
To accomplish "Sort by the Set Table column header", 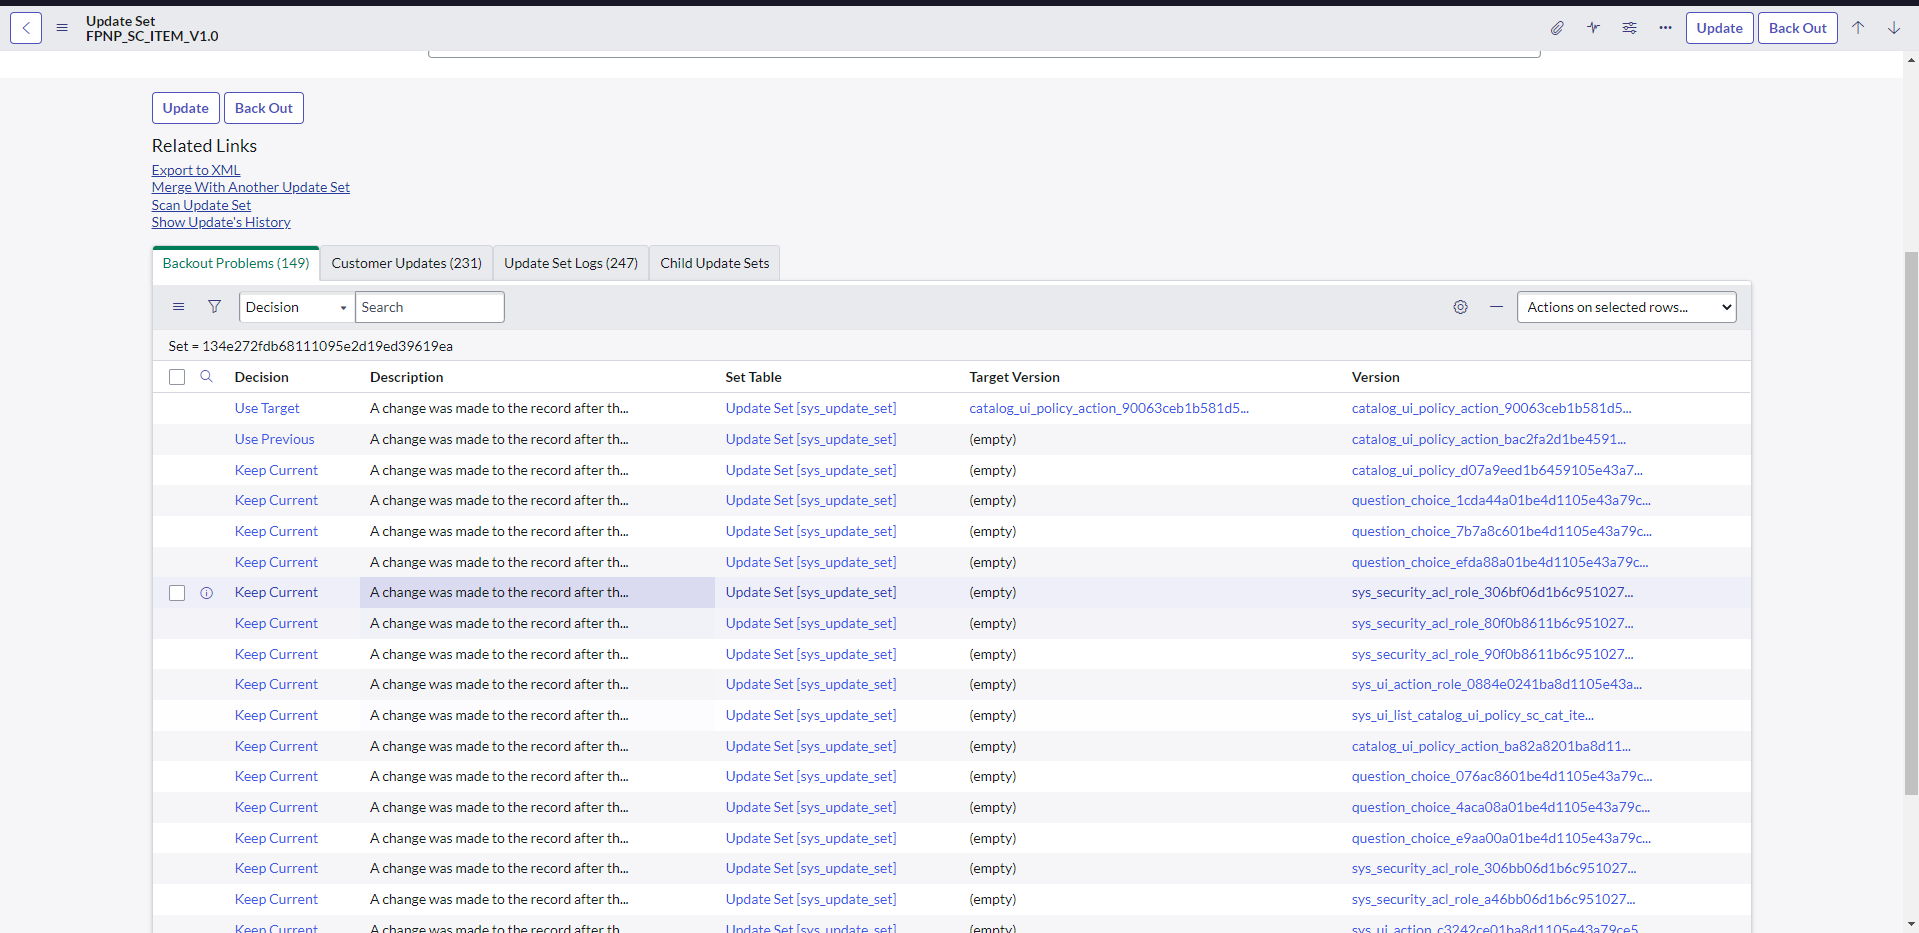I will pyautogui.click(x=753, y=377).
